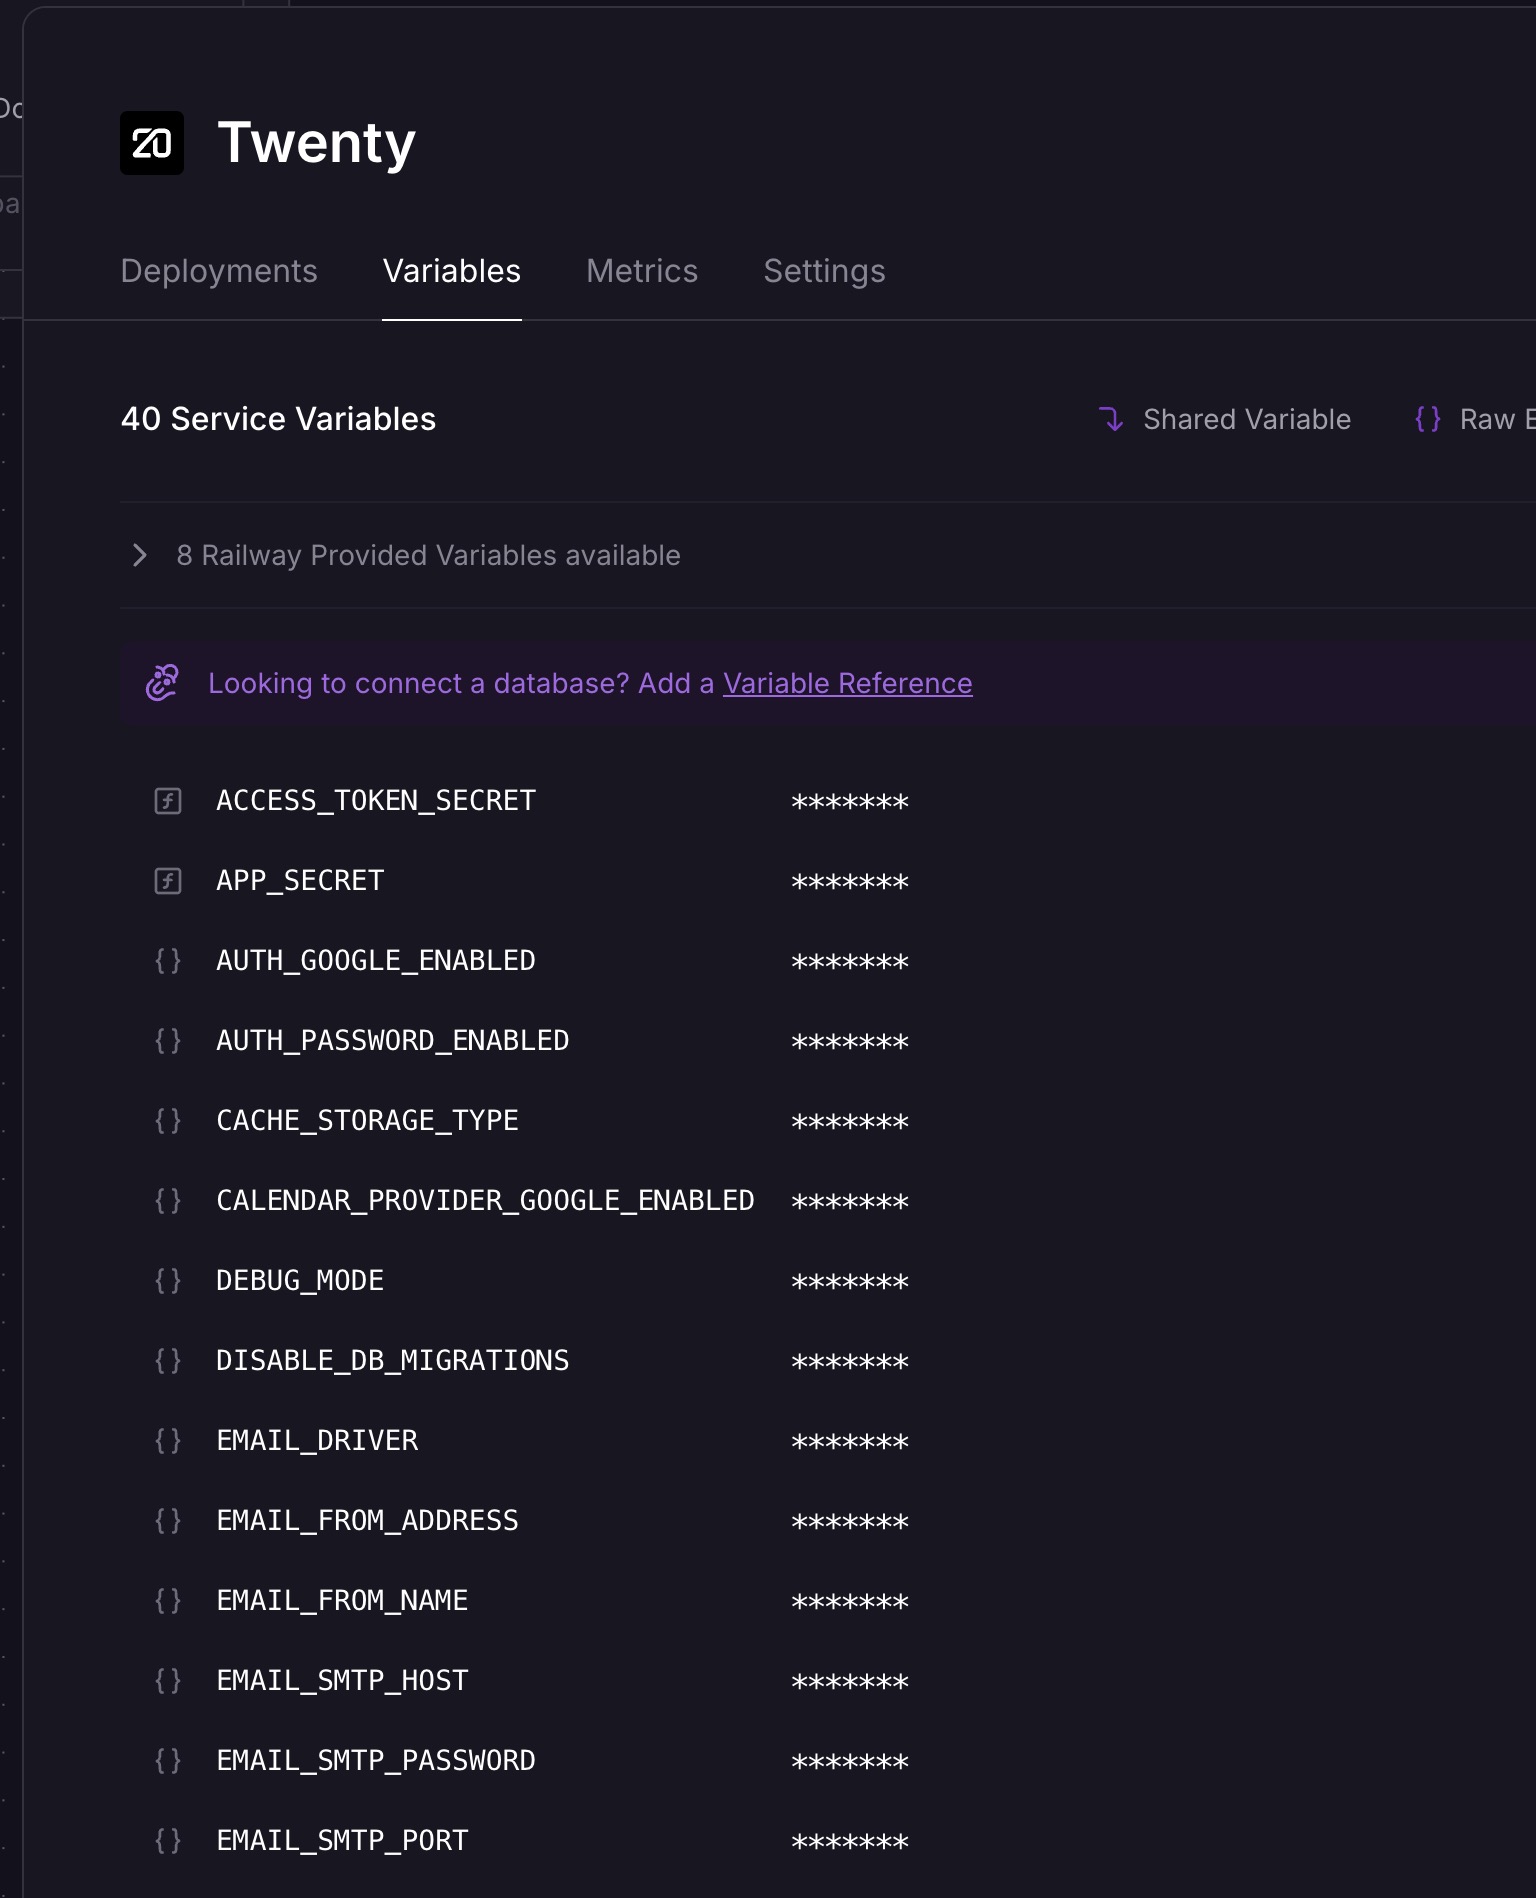
Task: Reveal the masked value of DEBUG_MODE
Action: click(850, 1283)
